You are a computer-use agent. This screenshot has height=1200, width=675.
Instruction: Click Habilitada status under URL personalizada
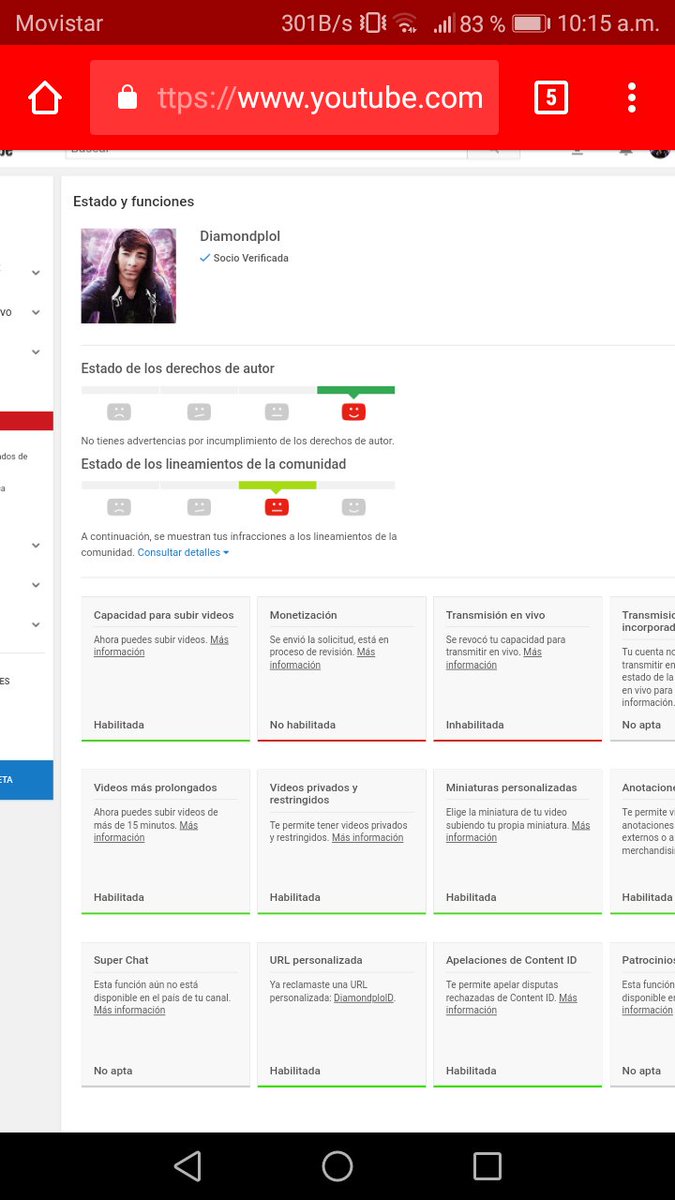295,1071
